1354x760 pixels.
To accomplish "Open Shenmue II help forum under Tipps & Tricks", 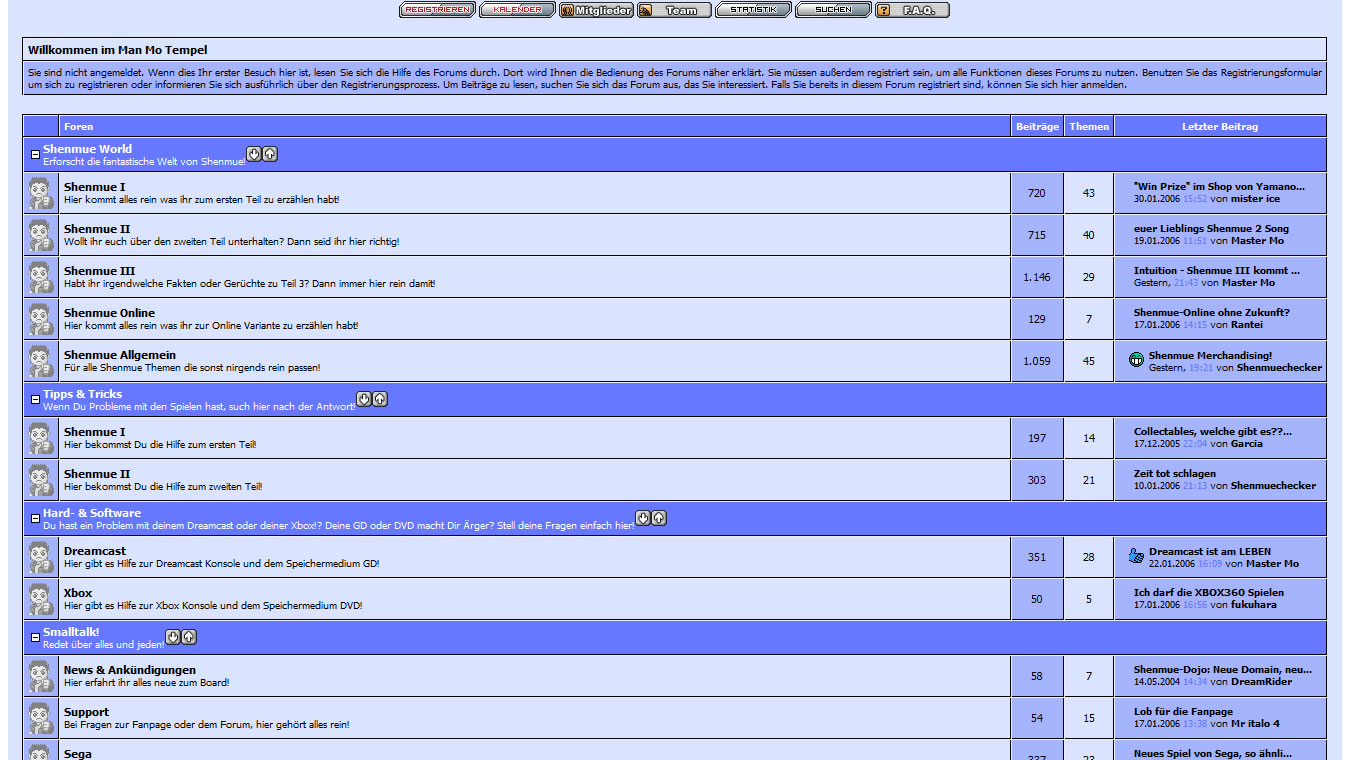I will click(97, 474).
